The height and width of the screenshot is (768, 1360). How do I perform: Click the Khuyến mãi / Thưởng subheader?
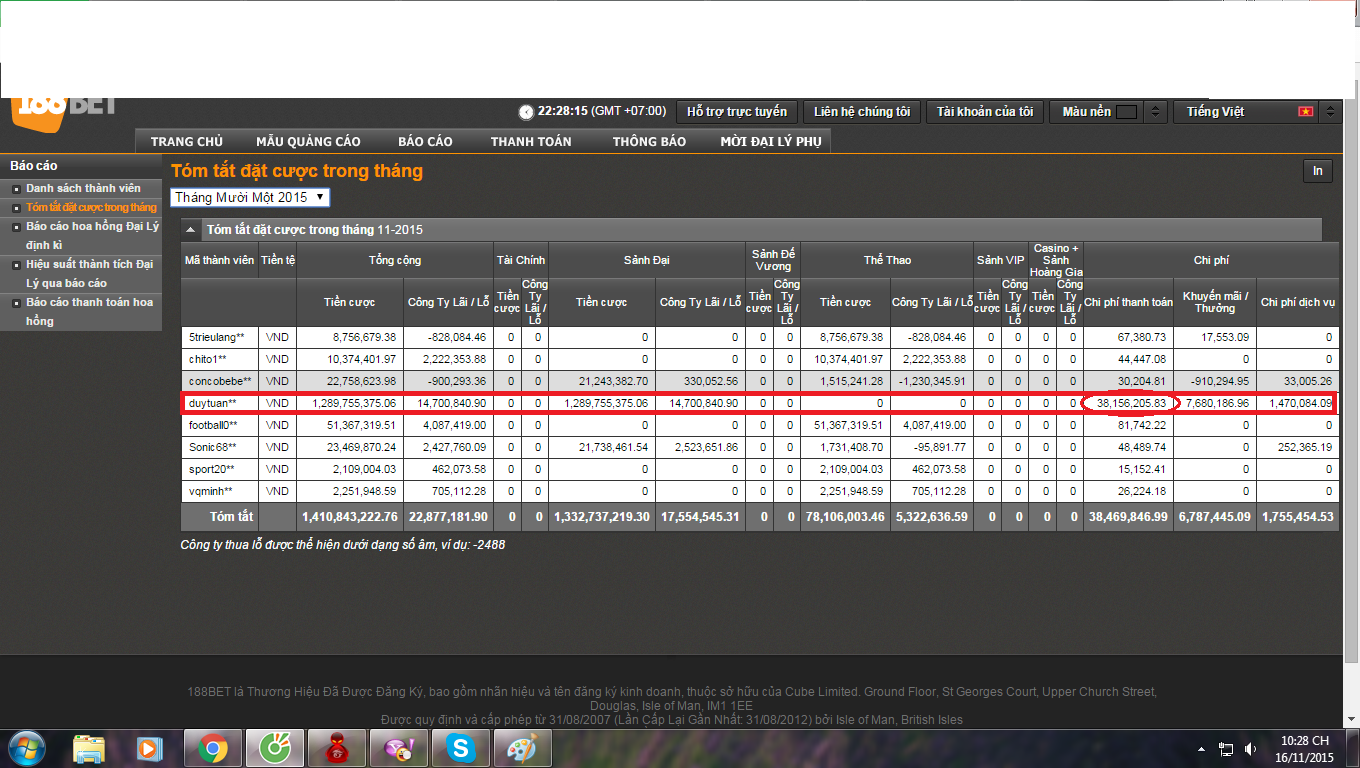tap(1215, 302)
